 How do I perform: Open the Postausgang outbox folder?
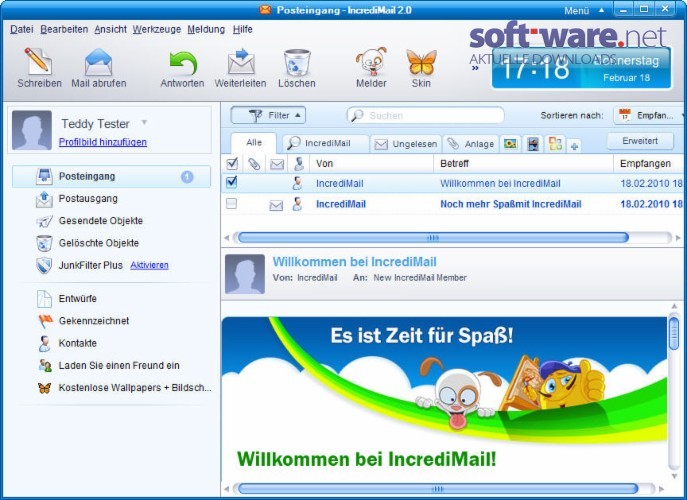(88, 199)
